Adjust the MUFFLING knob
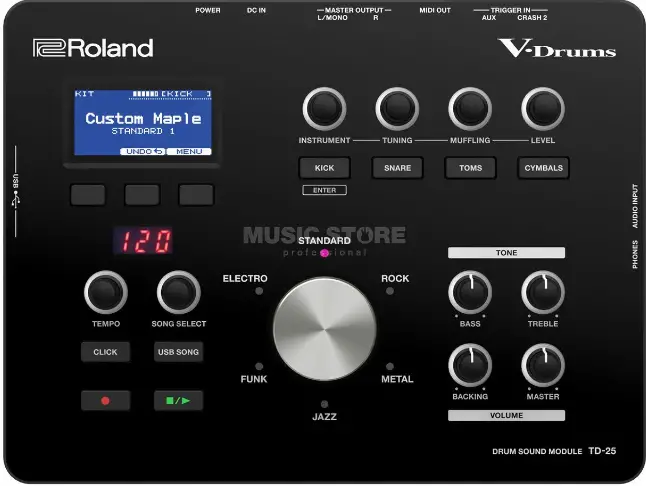Viewport: 646px width, 486px height. [x=470, y=109]
